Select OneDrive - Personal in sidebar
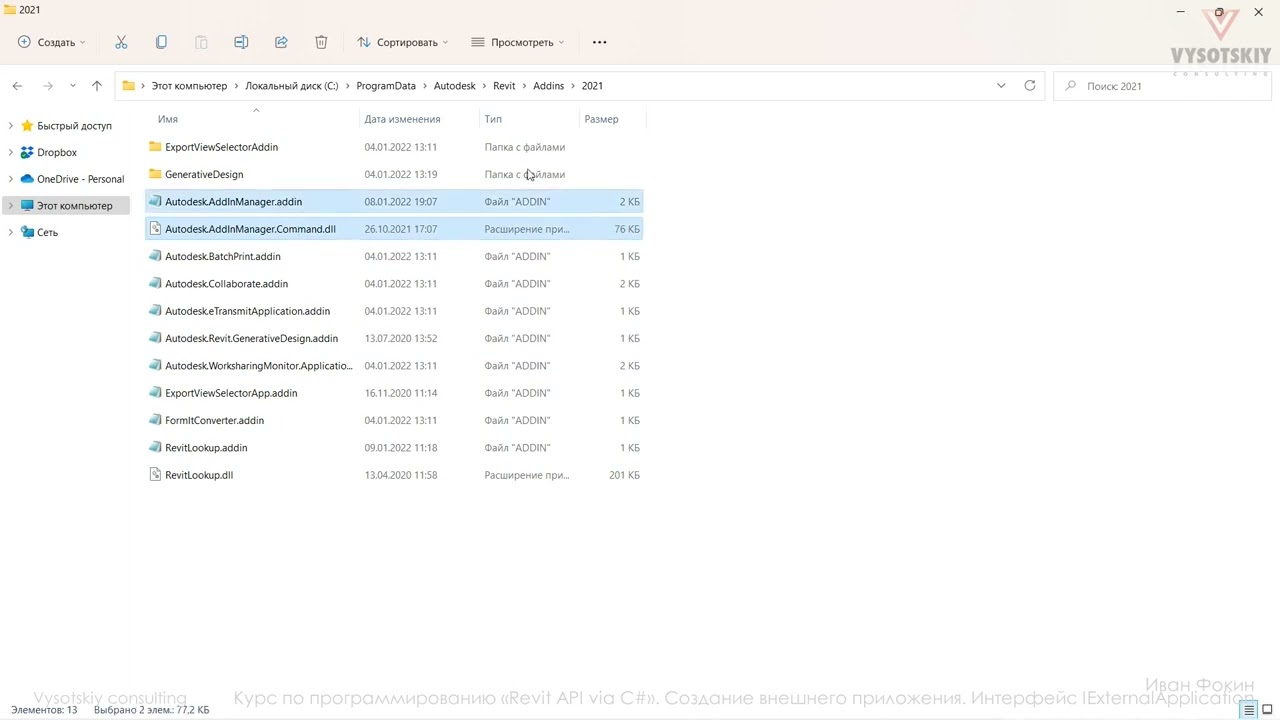 coord(81,179)
